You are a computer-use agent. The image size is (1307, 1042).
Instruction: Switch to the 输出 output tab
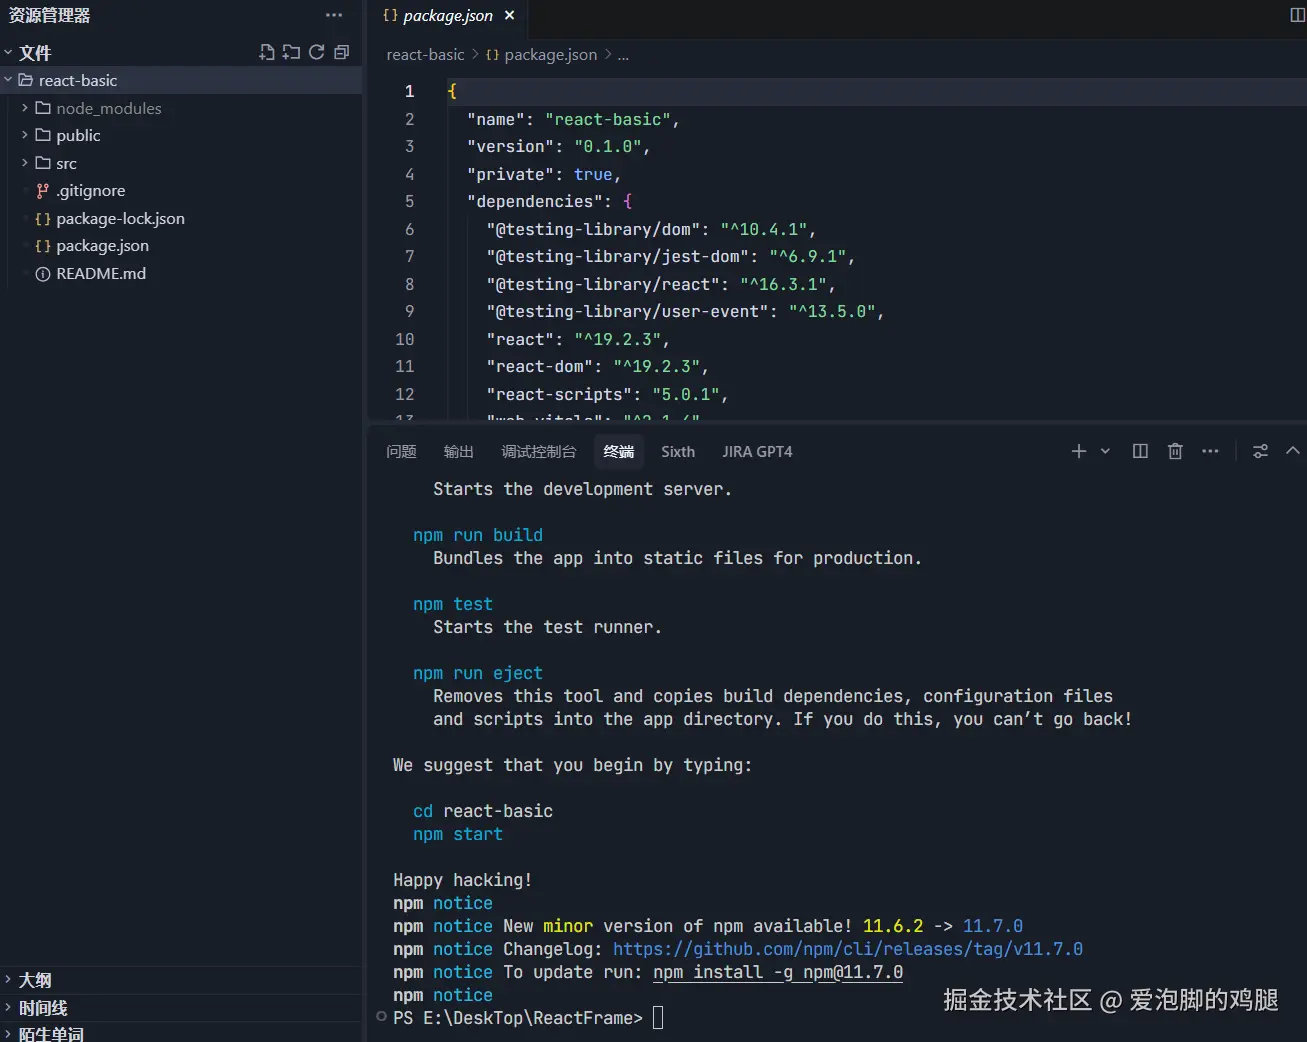(x=458, y=451)
